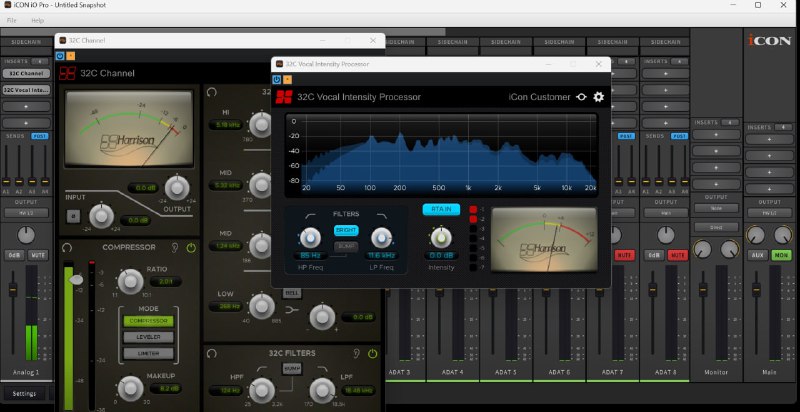This screenshot has width=800, height=412.
Task: Click the iCON logo at top right
Action: pyautogui.click(x=769, y=40)
